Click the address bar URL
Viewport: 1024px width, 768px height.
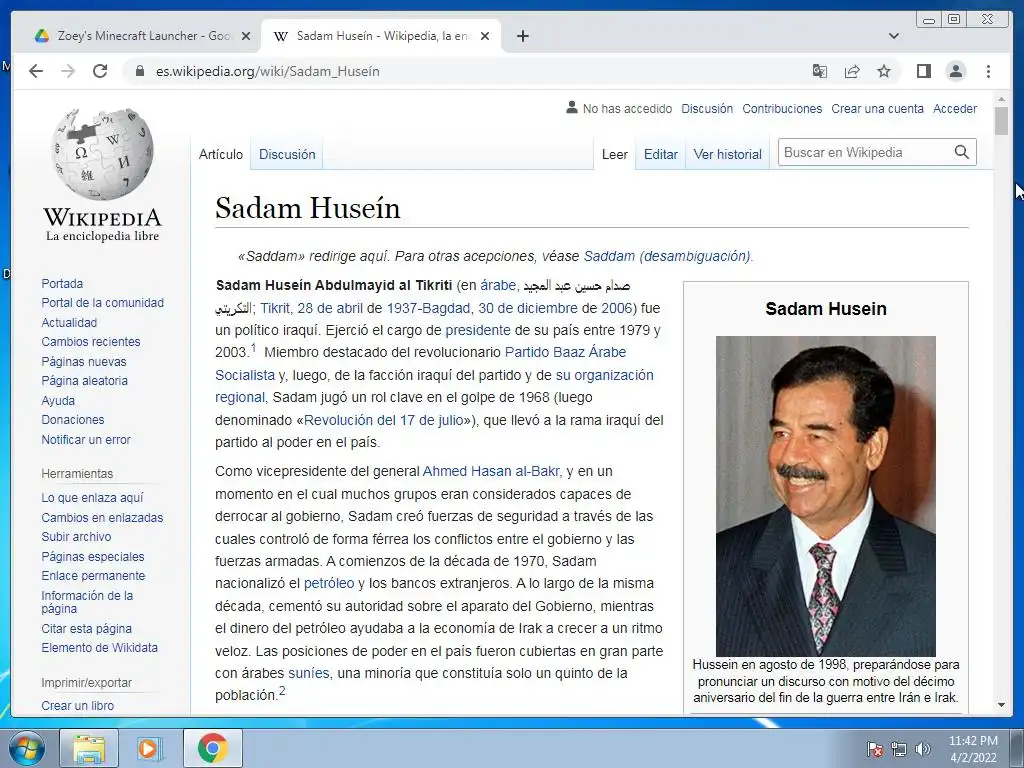[x=268, y=71]
